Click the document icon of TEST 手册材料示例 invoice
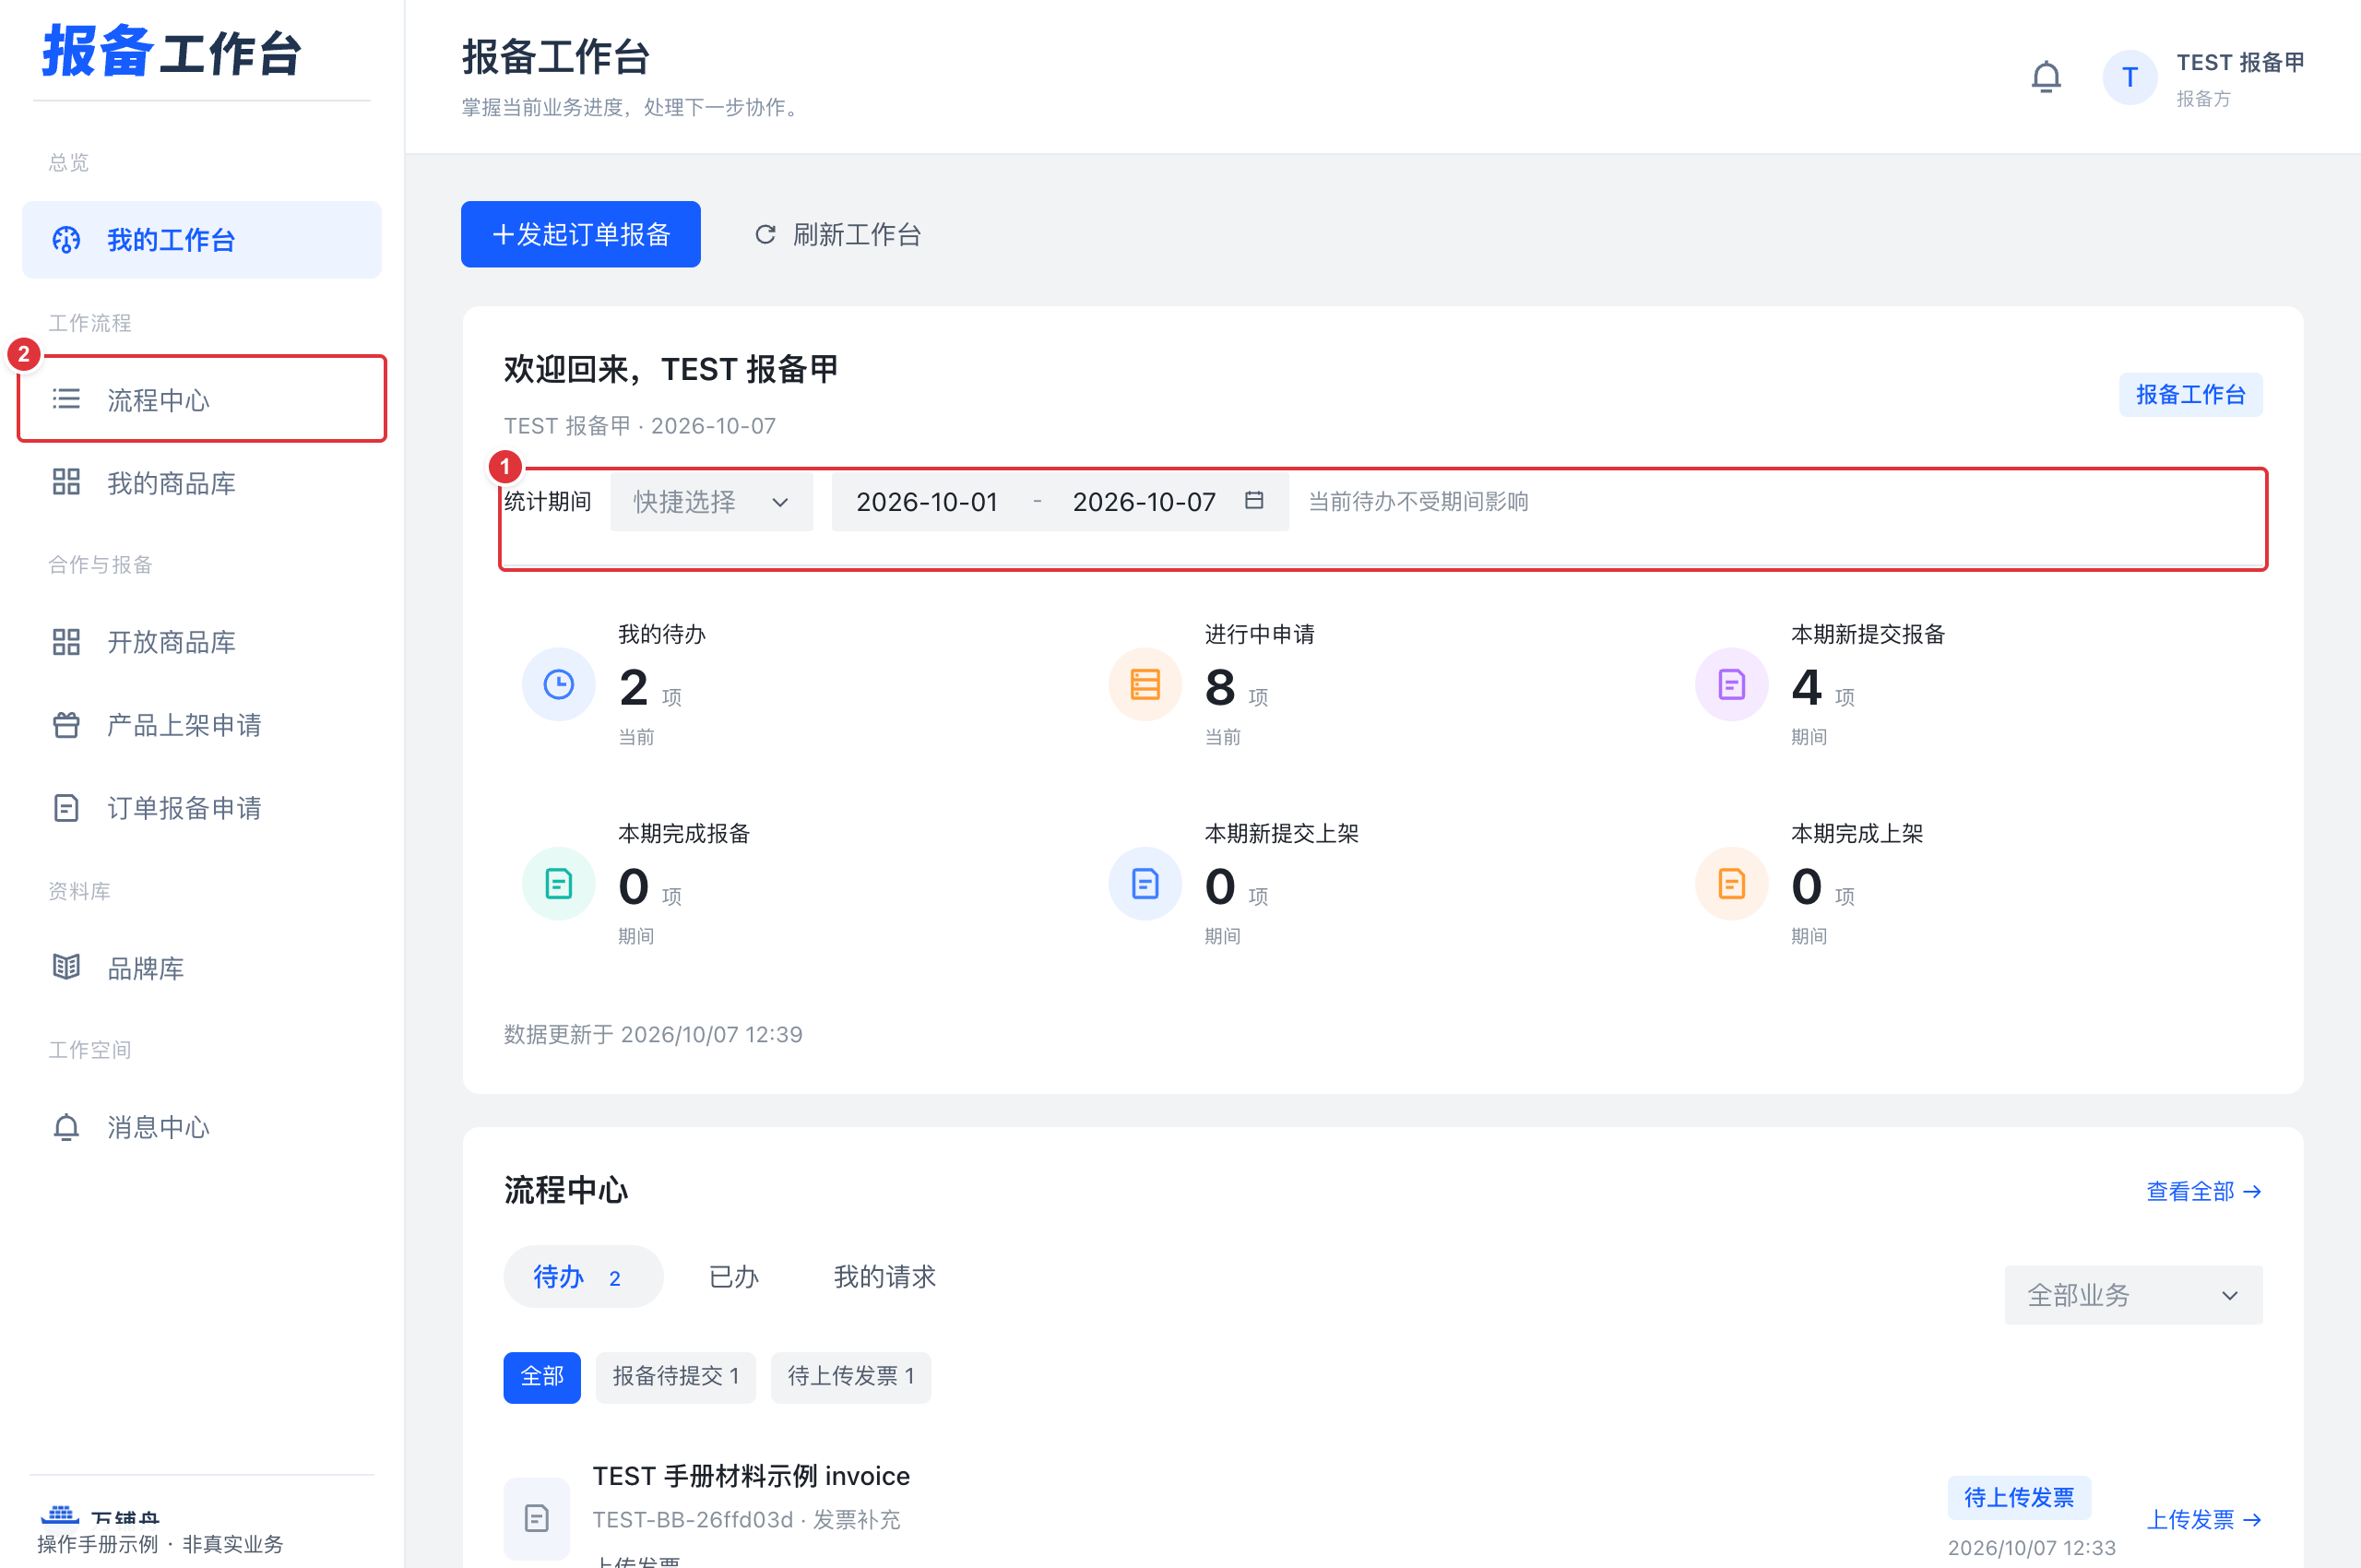The width and height of the screenshot is (2361, 1568). [536, 1518]
